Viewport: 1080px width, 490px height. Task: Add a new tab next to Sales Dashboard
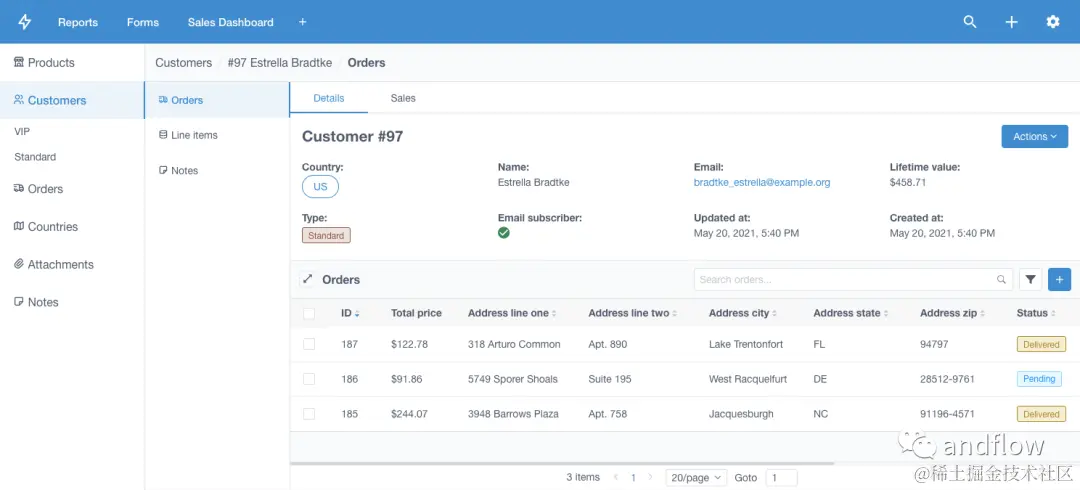click(302, 22)
